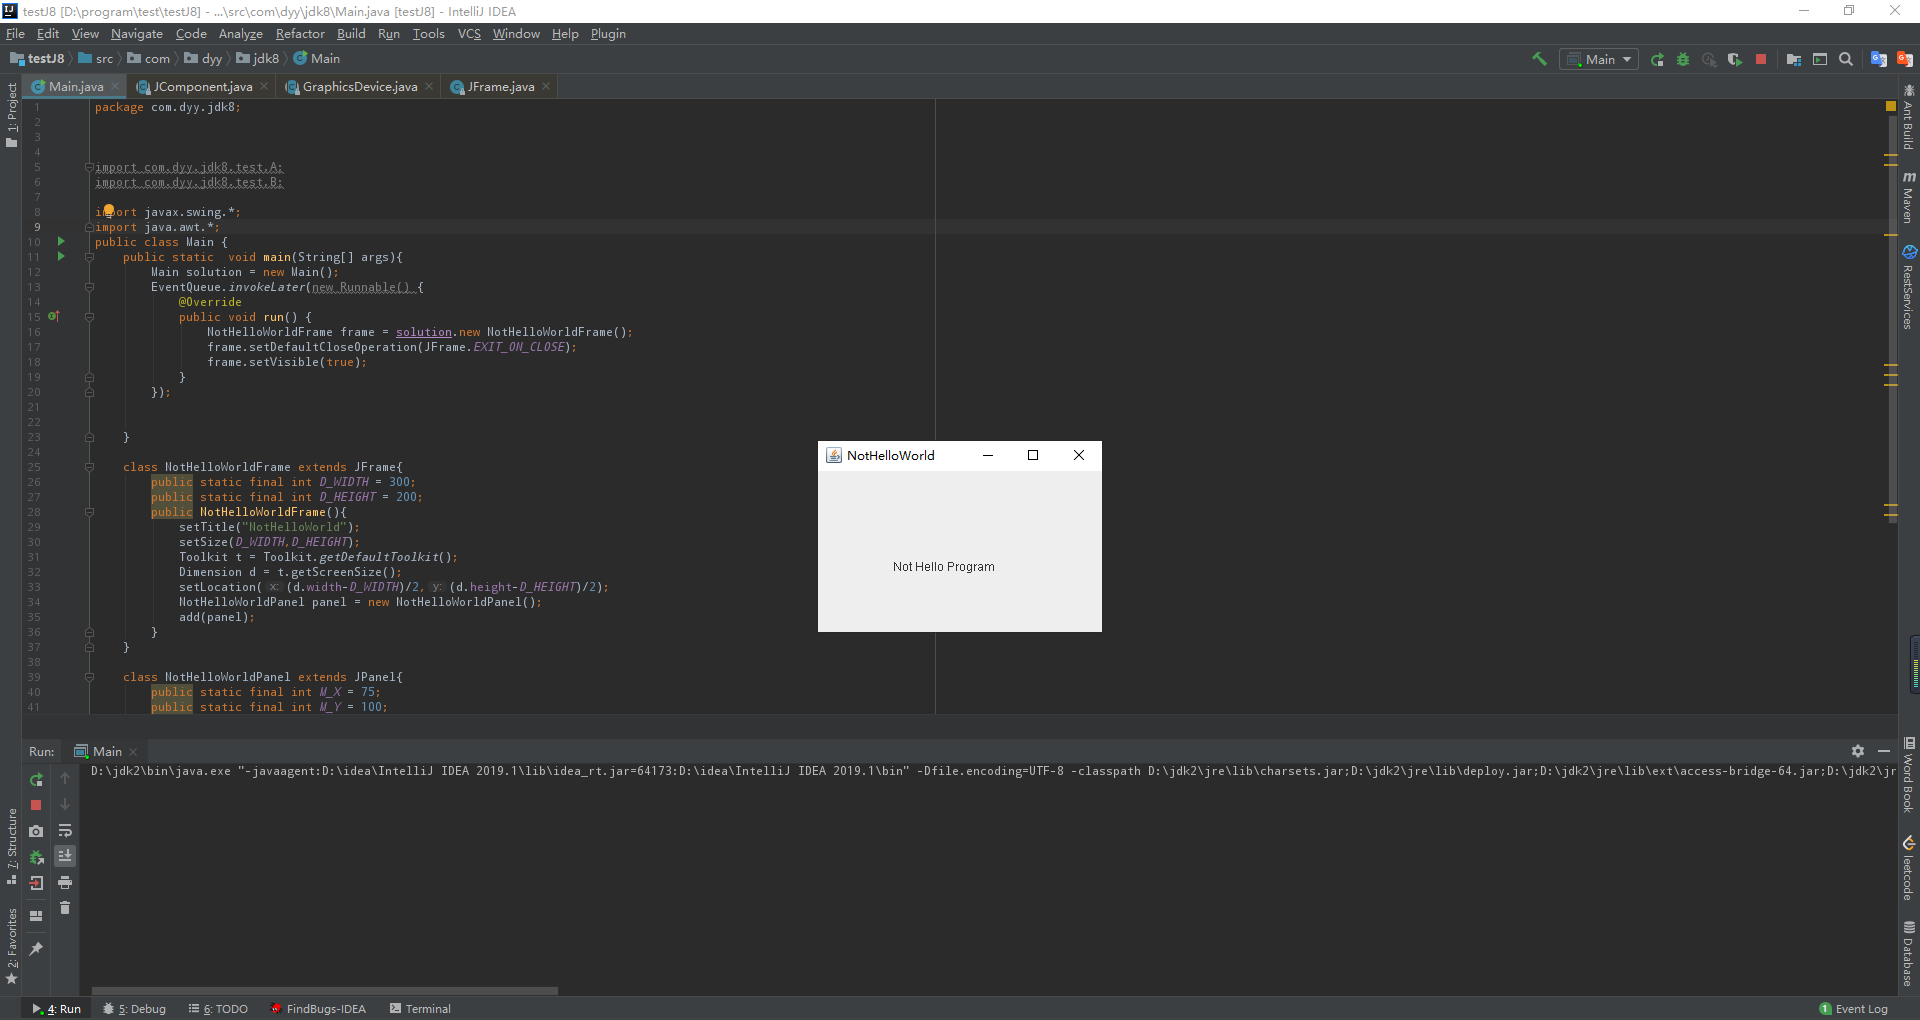Click Attach Debugger bug icon in Run panel
Image resolution: width=1920 pixels, height=1020 pixels.
36,857
